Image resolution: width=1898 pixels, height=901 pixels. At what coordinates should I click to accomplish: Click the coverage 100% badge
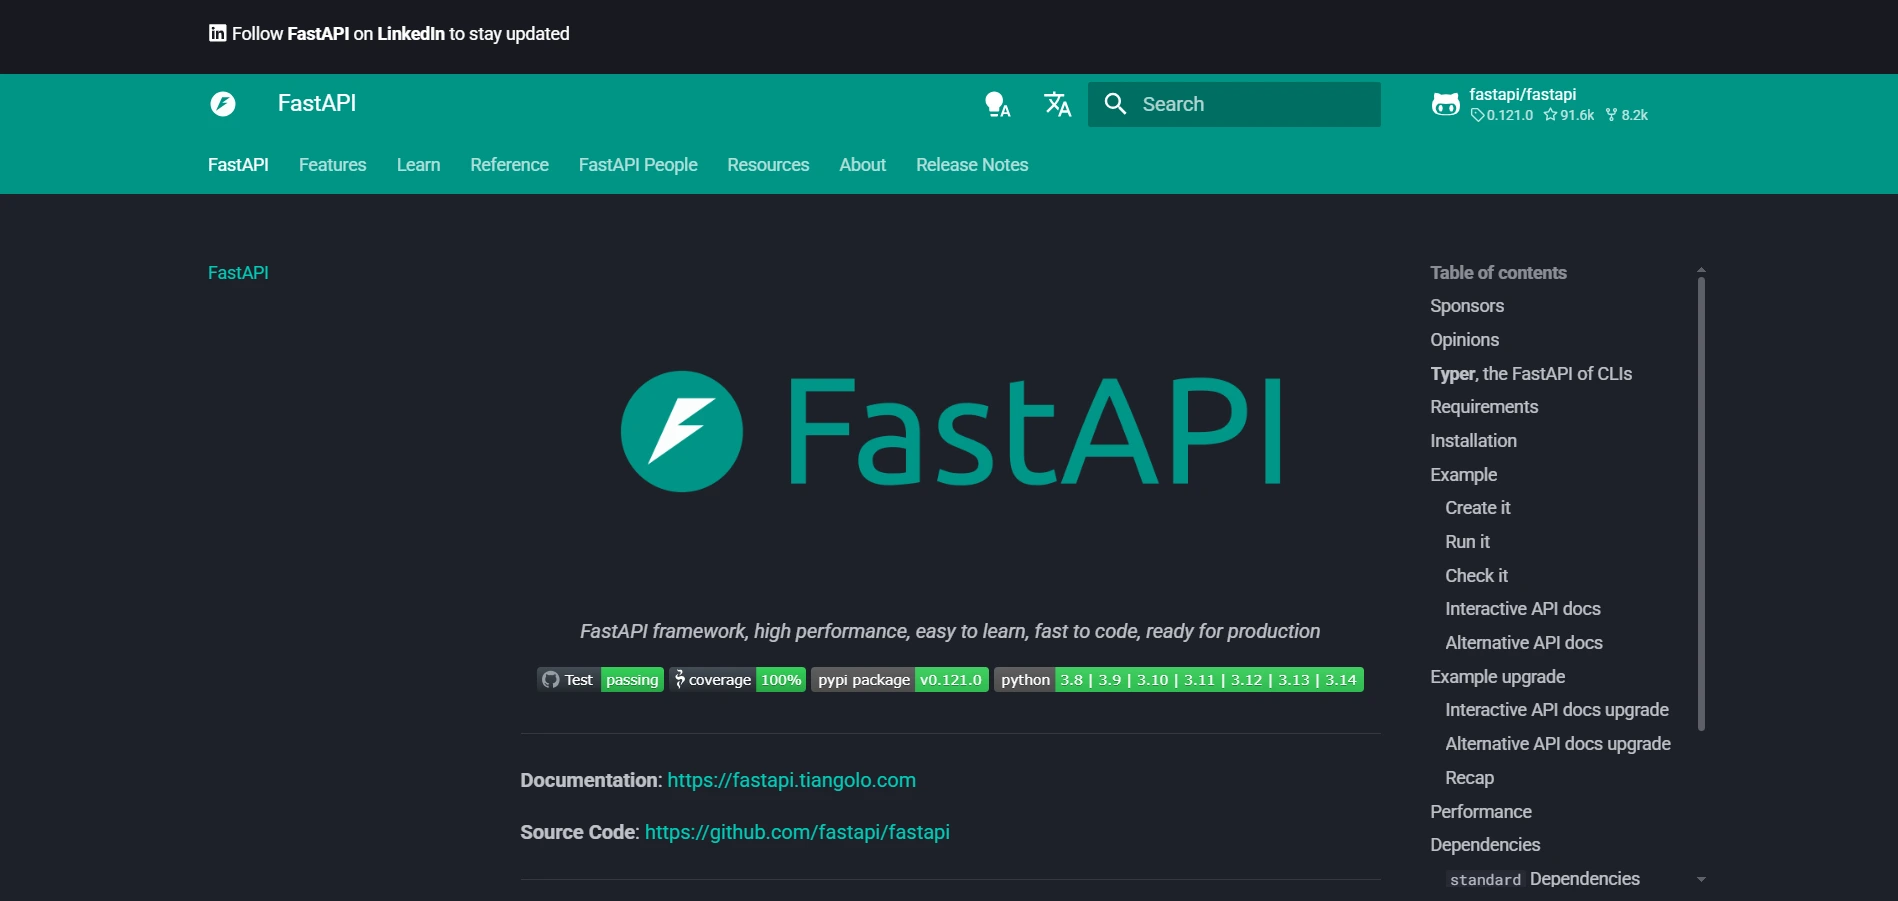click(x=737, y=679)
